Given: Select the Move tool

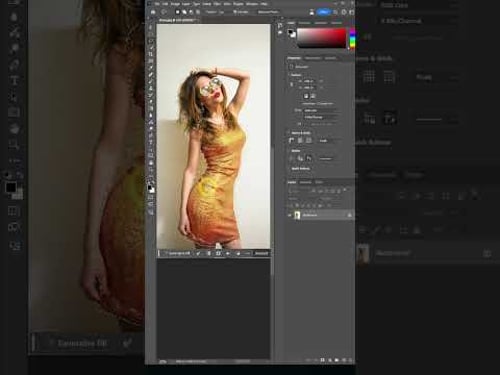Looking at the screenshot, I should tap(151, 27).
